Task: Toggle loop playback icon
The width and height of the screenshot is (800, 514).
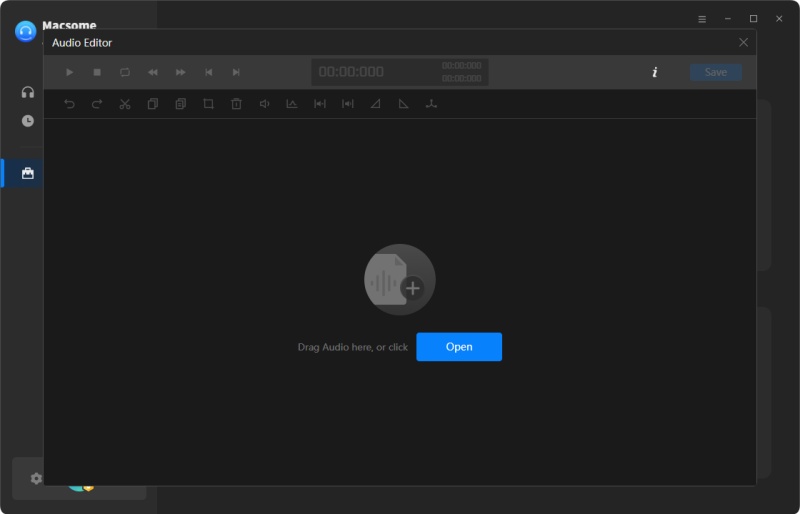Action: click(125, 72)
